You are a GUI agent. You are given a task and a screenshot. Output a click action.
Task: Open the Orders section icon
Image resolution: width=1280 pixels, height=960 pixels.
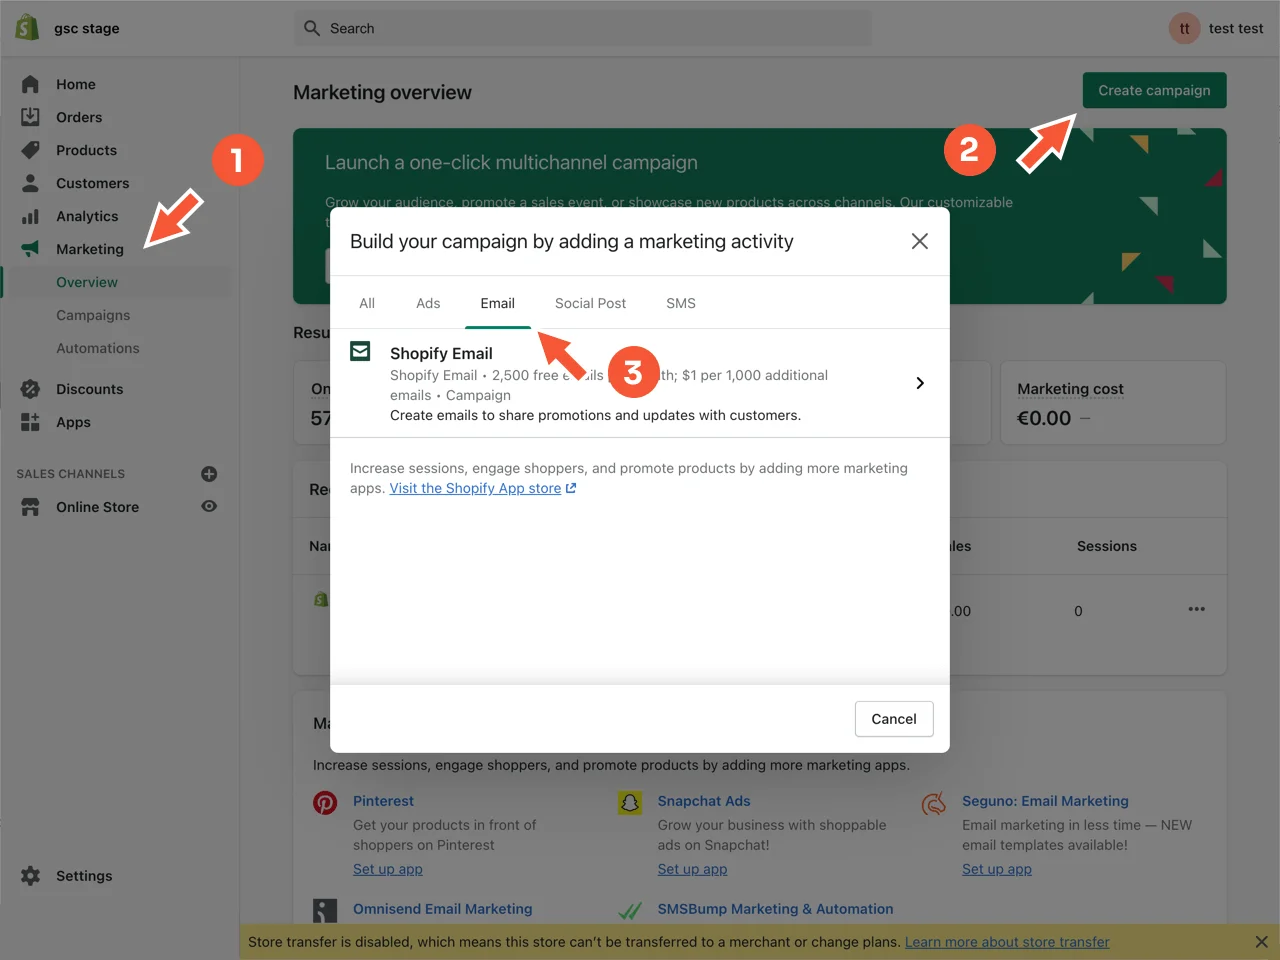pos(30,117)
